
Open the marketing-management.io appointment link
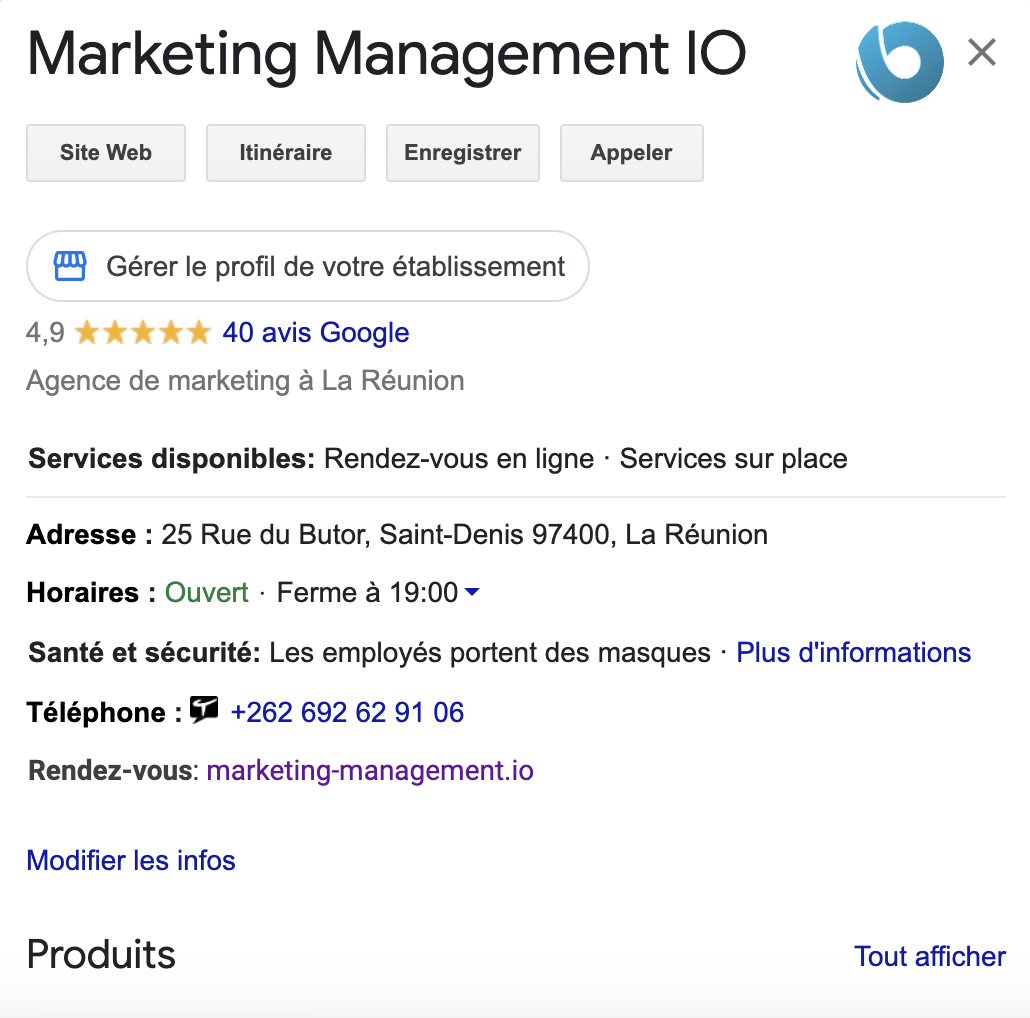370,770
